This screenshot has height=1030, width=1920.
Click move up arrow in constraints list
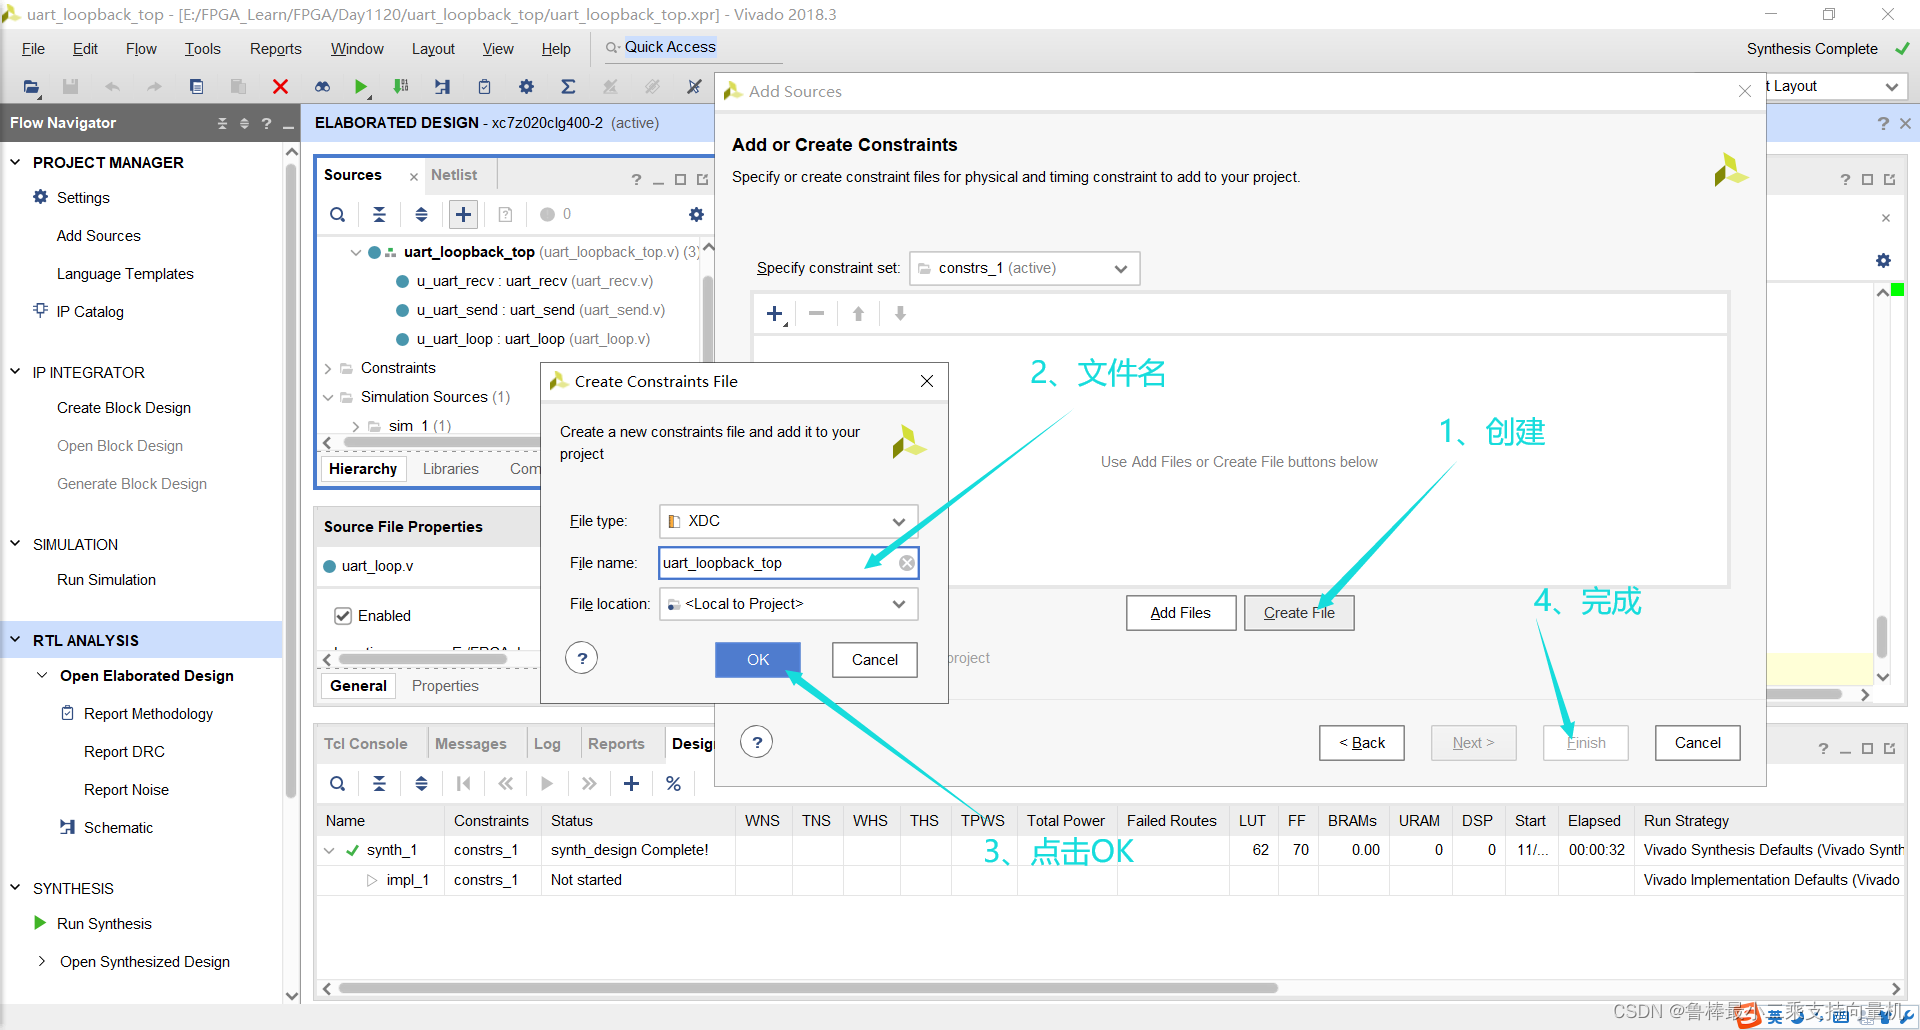click(858, 314)
